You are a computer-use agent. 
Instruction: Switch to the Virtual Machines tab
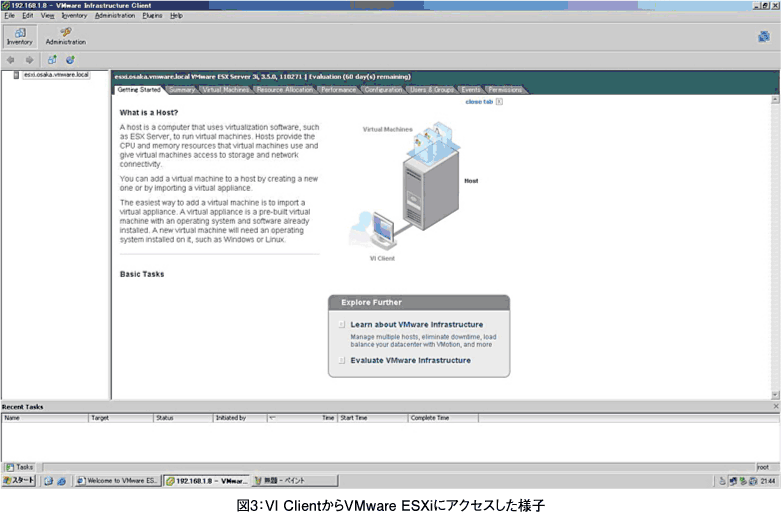226,90
